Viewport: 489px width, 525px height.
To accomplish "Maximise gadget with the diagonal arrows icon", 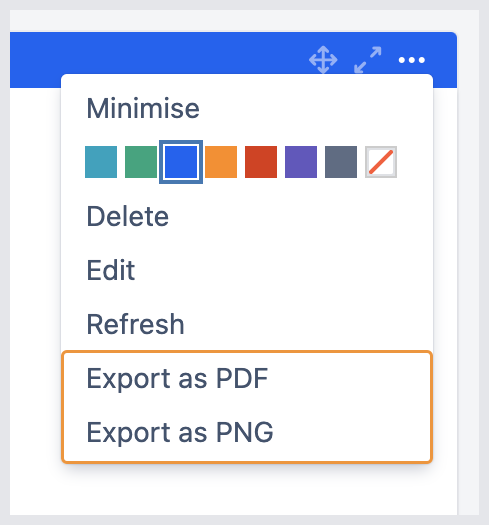I will [x=368, y=60].
